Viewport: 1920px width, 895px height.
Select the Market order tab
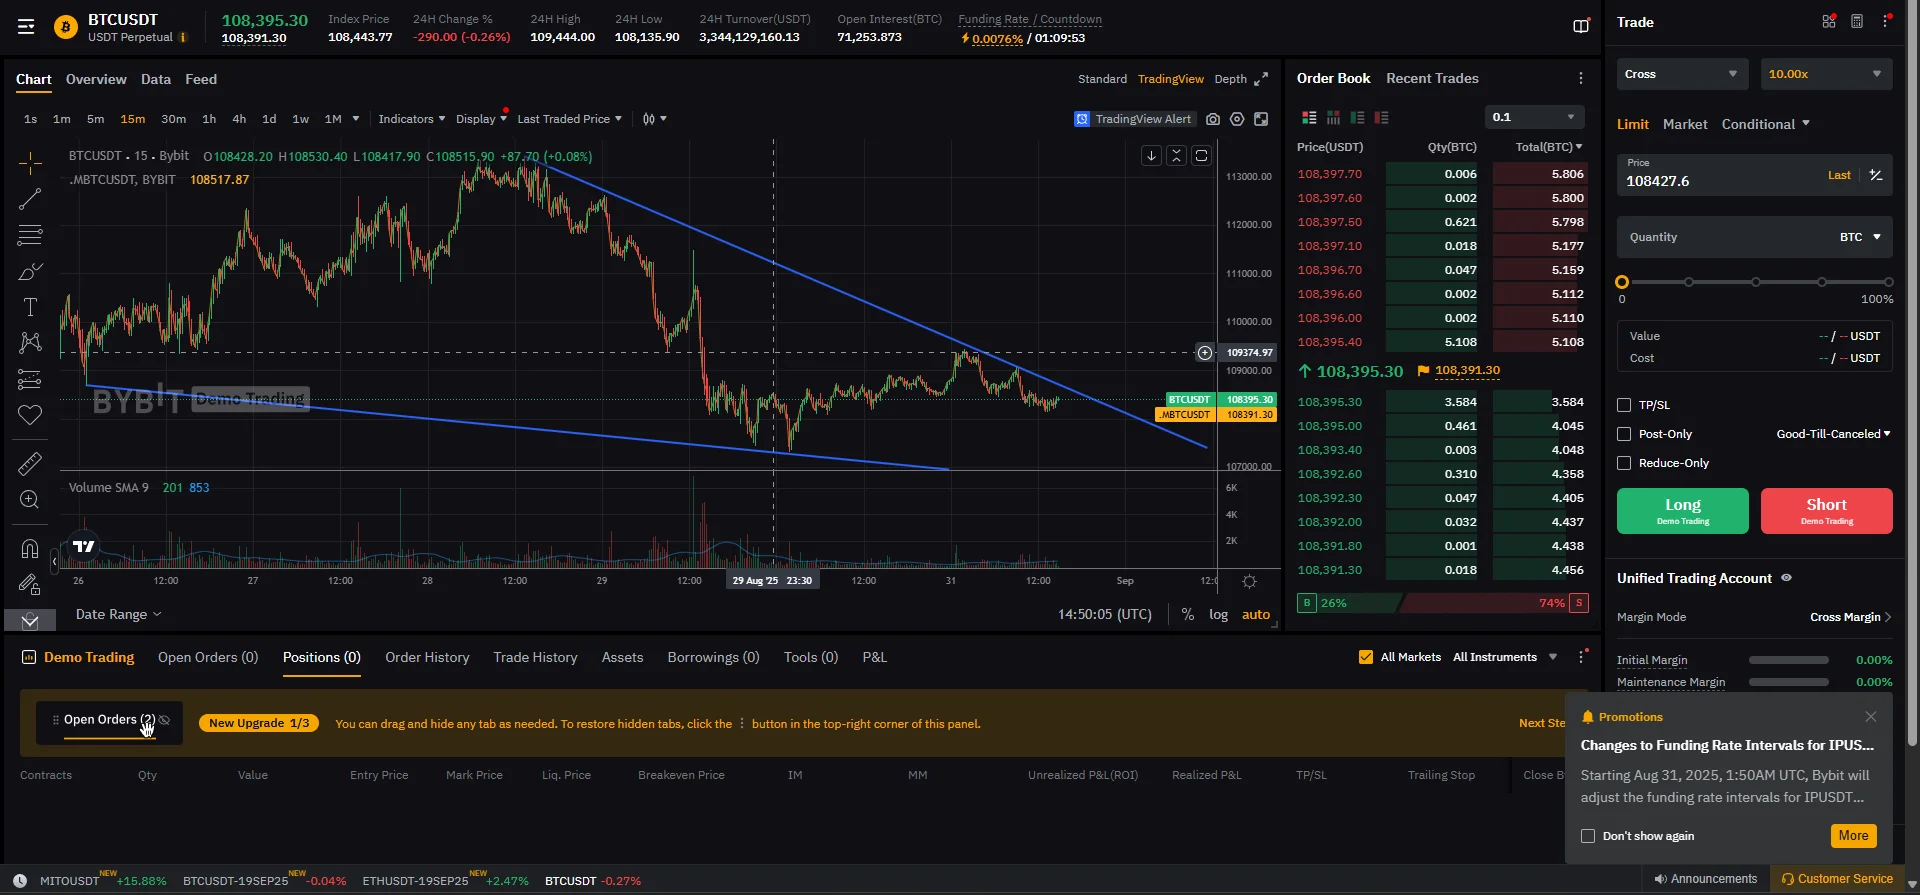(x=1685, y=124)
